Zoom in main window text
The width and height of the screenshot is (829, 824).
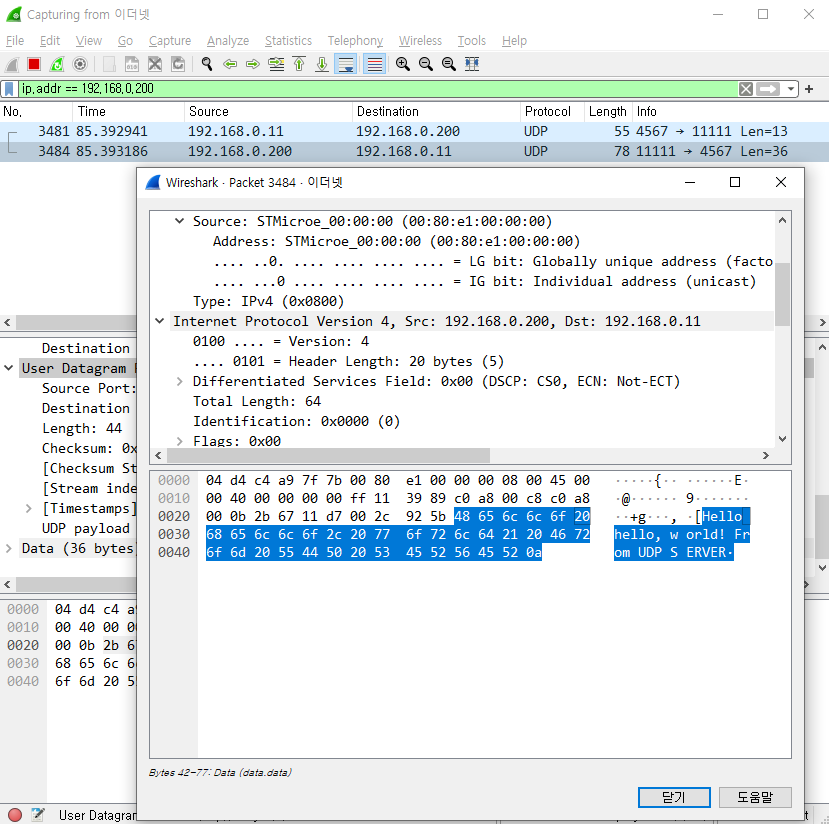(x=403, y=64)
